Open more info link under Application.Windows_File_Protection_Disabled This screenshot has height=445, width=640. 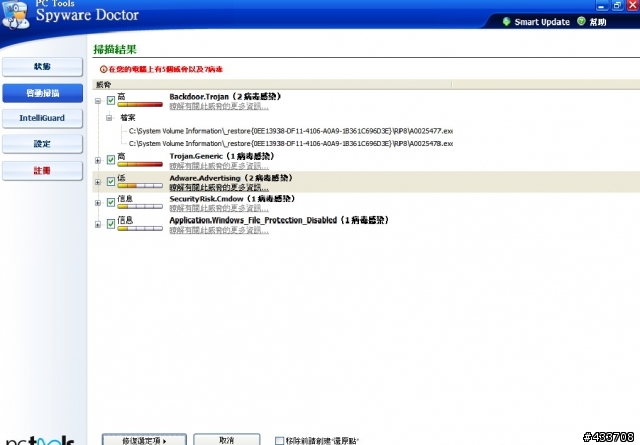219,230
